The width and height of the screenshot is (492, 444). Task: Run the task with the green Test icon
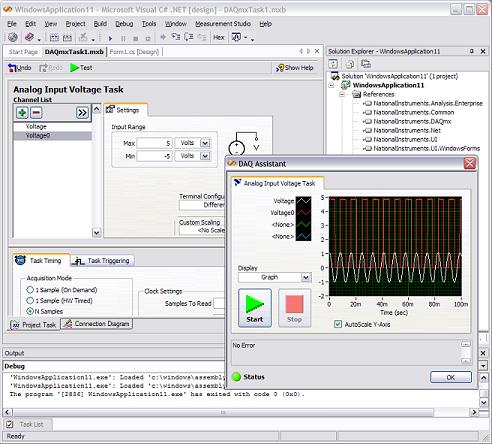(81, 68)
